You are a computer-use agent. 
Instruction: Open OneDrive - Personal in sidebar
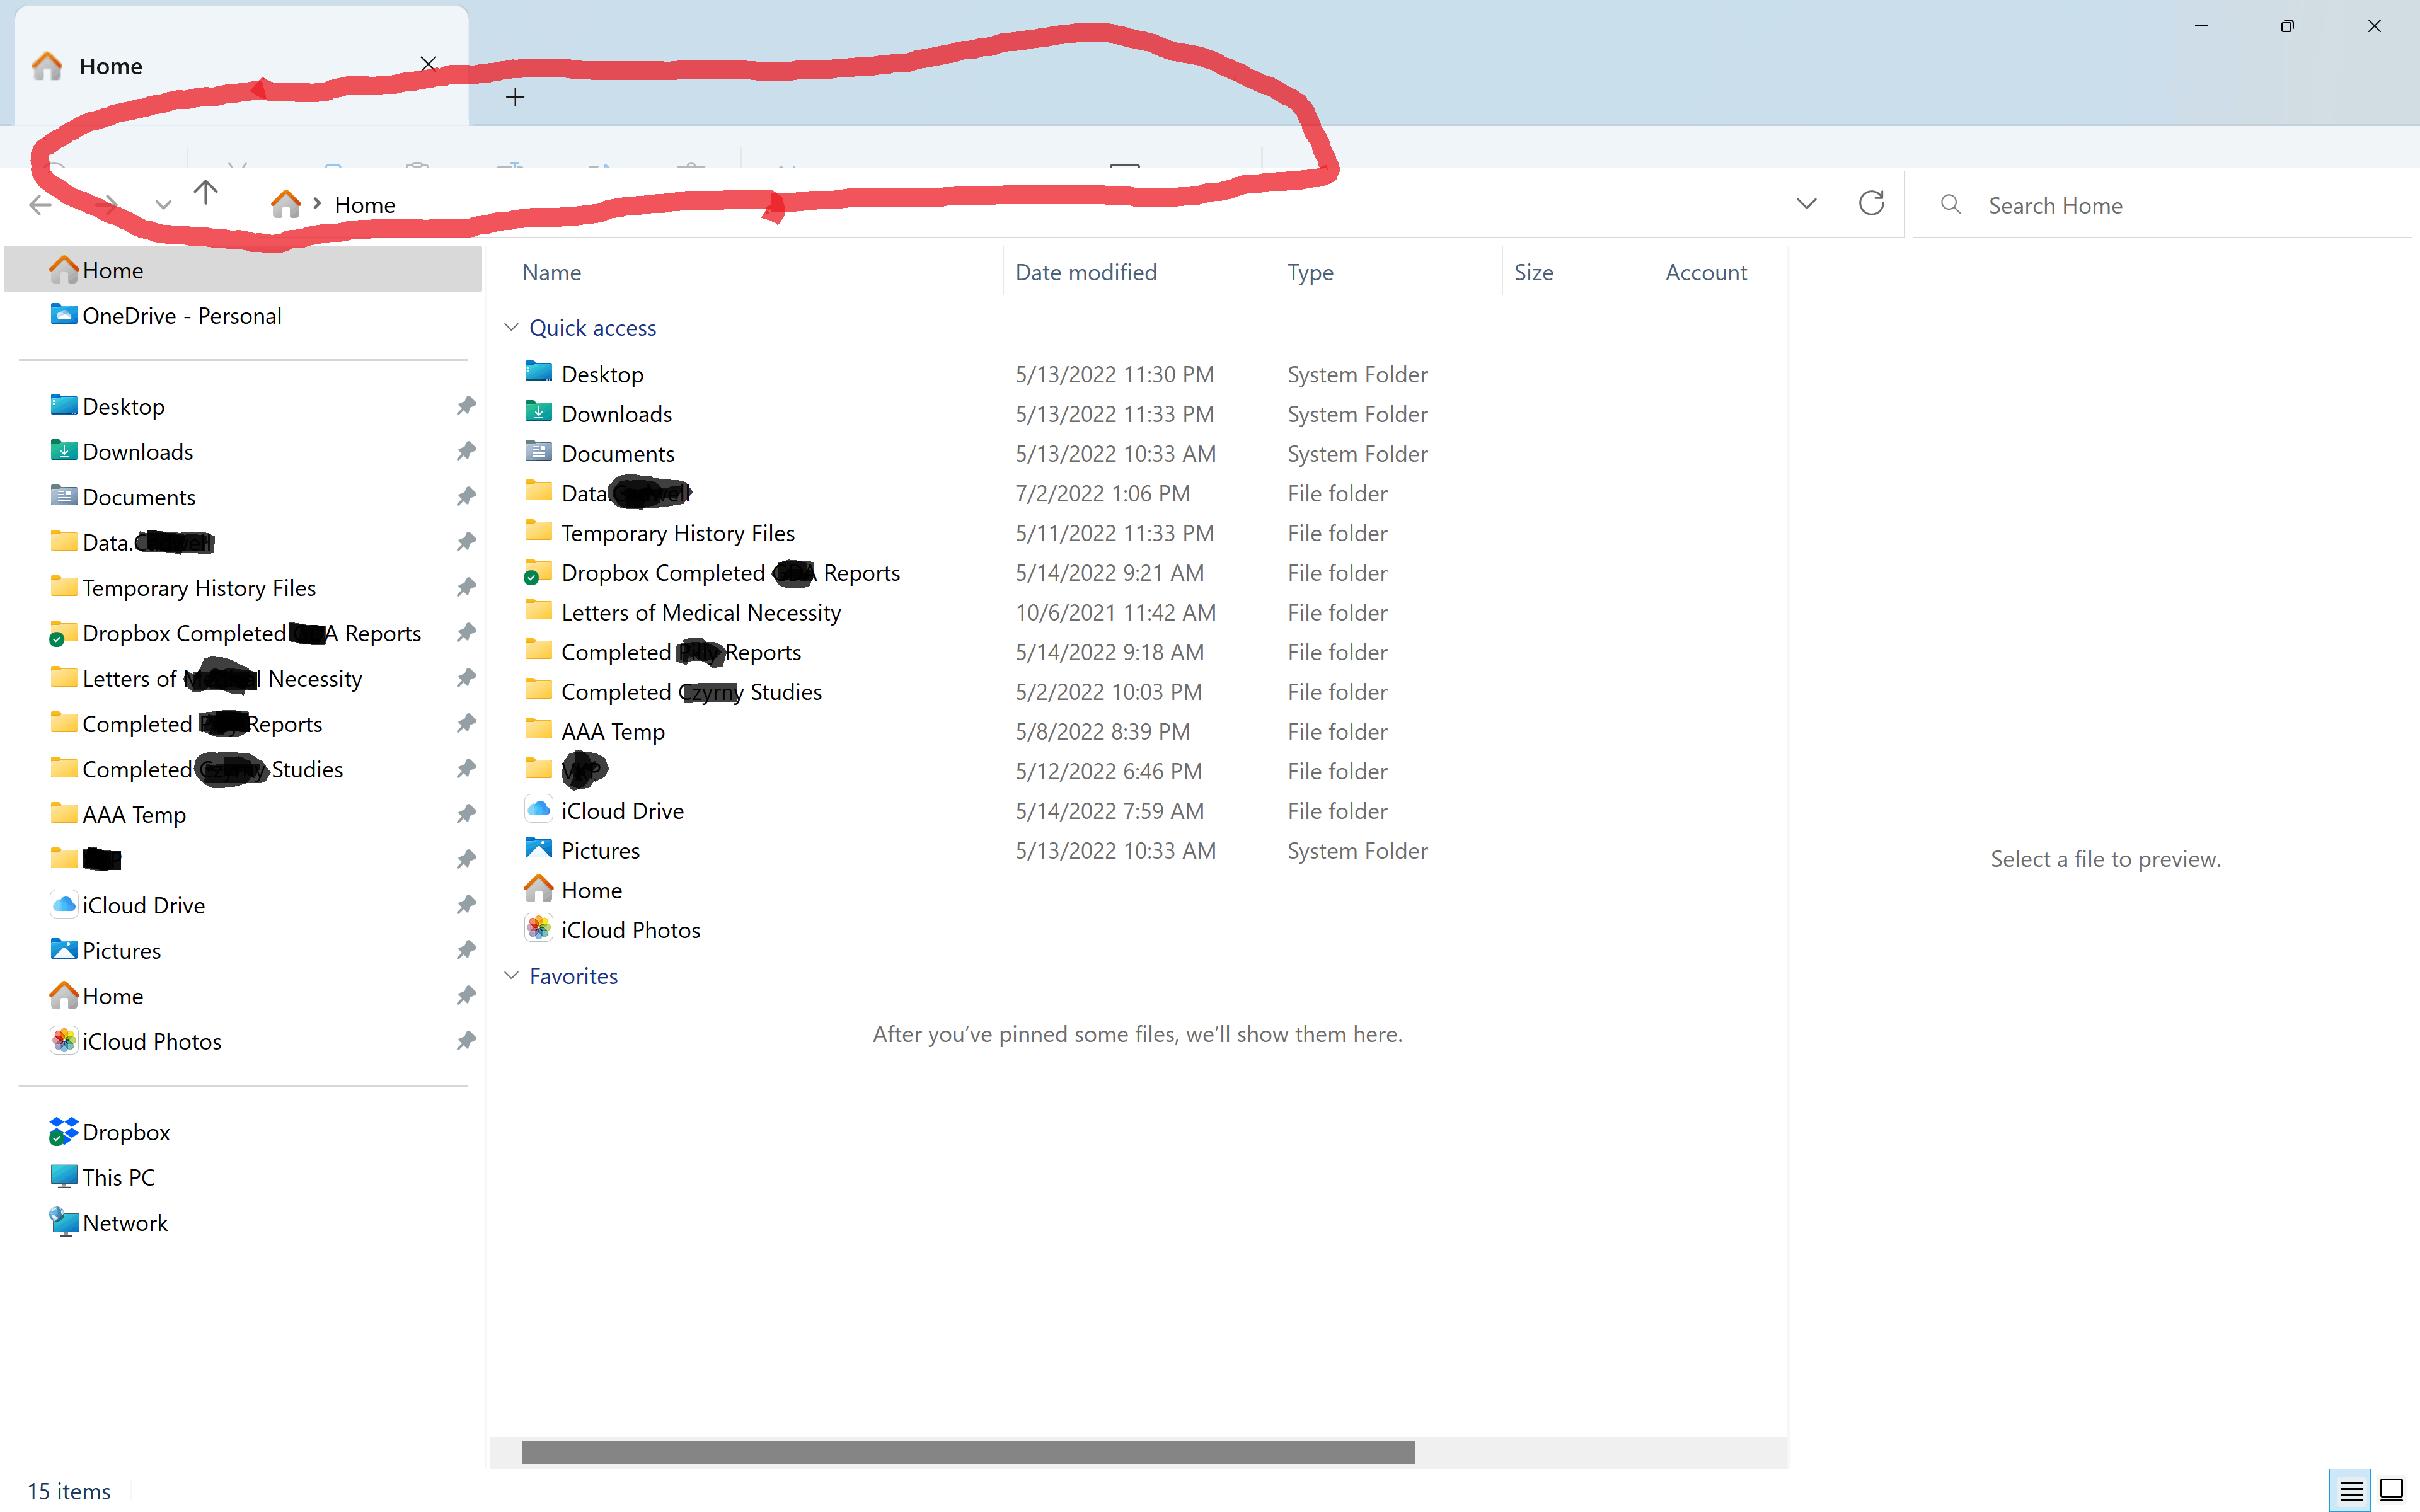click(182, 316)
